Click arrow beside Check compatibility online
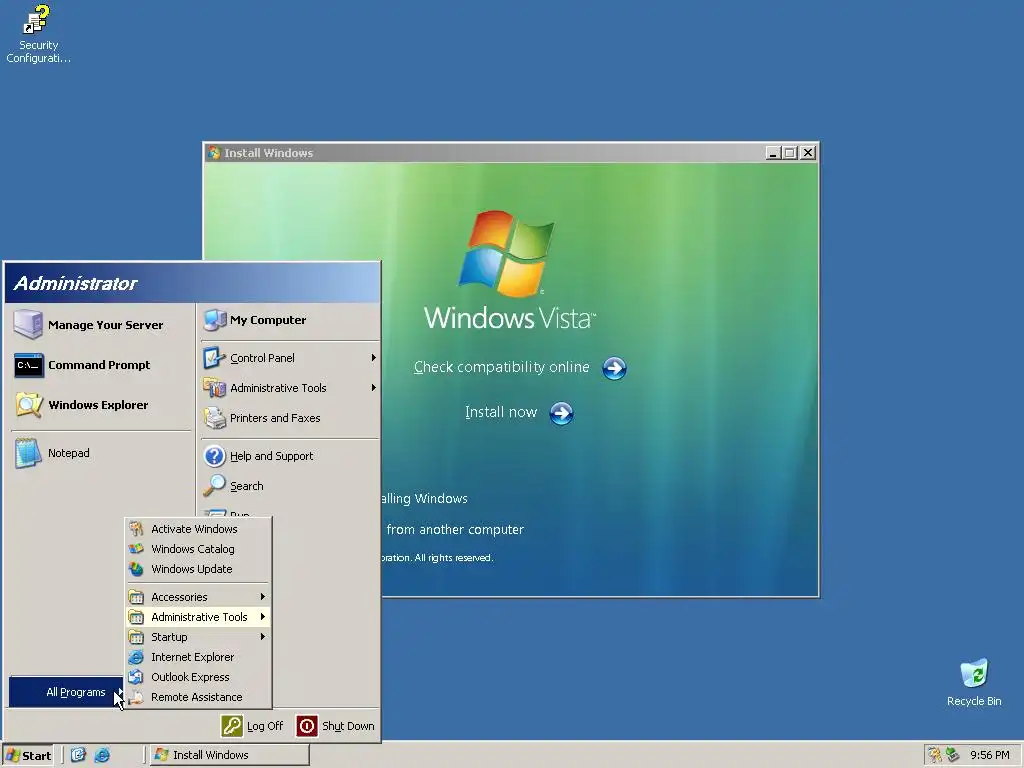The height and width of the screenshot is (768, 1024). (x=614, y=368)
